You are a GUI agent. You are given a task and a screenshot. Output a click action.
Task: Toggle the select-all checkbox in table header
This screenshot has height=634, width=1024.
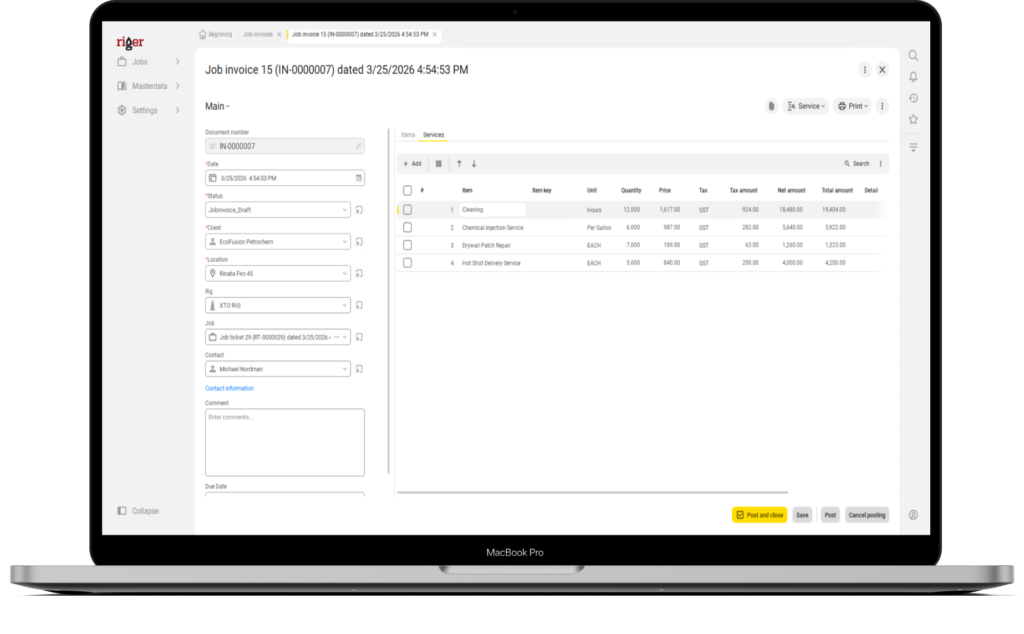(x=408, y=191)
